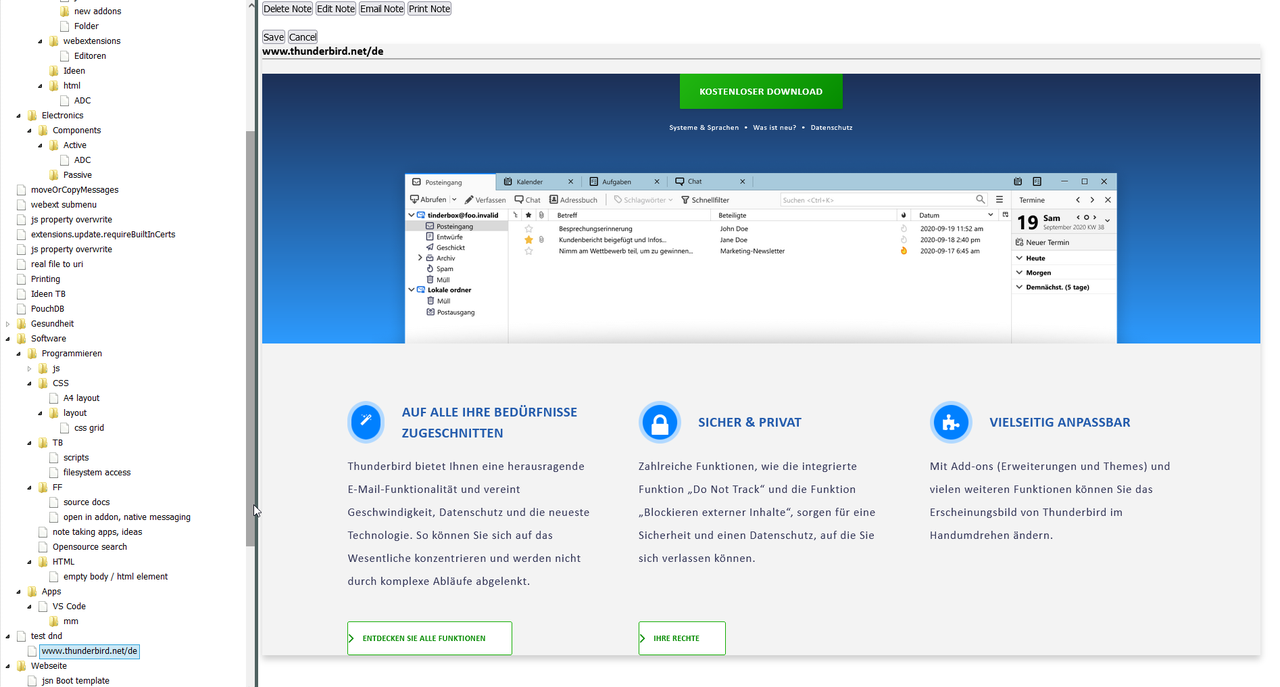The image size is (1280, 687).
Task: Click the puzzle piece Vielseitig anpassbar icon
Action: [x=950, y=422]
